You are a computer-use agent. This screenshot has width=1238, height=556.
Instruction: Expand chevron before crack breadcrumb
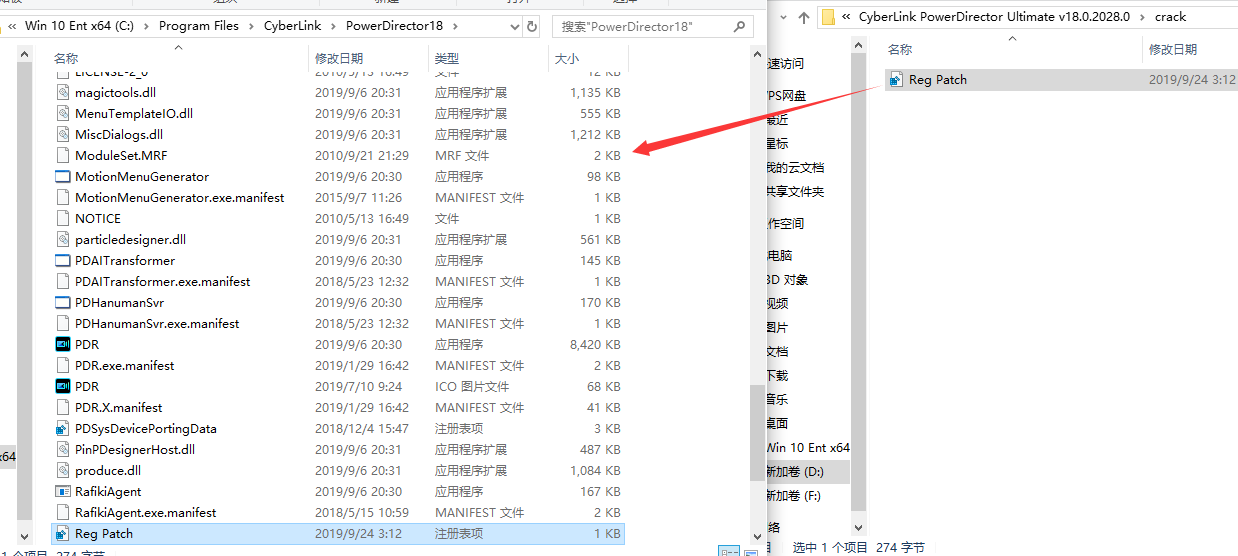coord(1144,16)
